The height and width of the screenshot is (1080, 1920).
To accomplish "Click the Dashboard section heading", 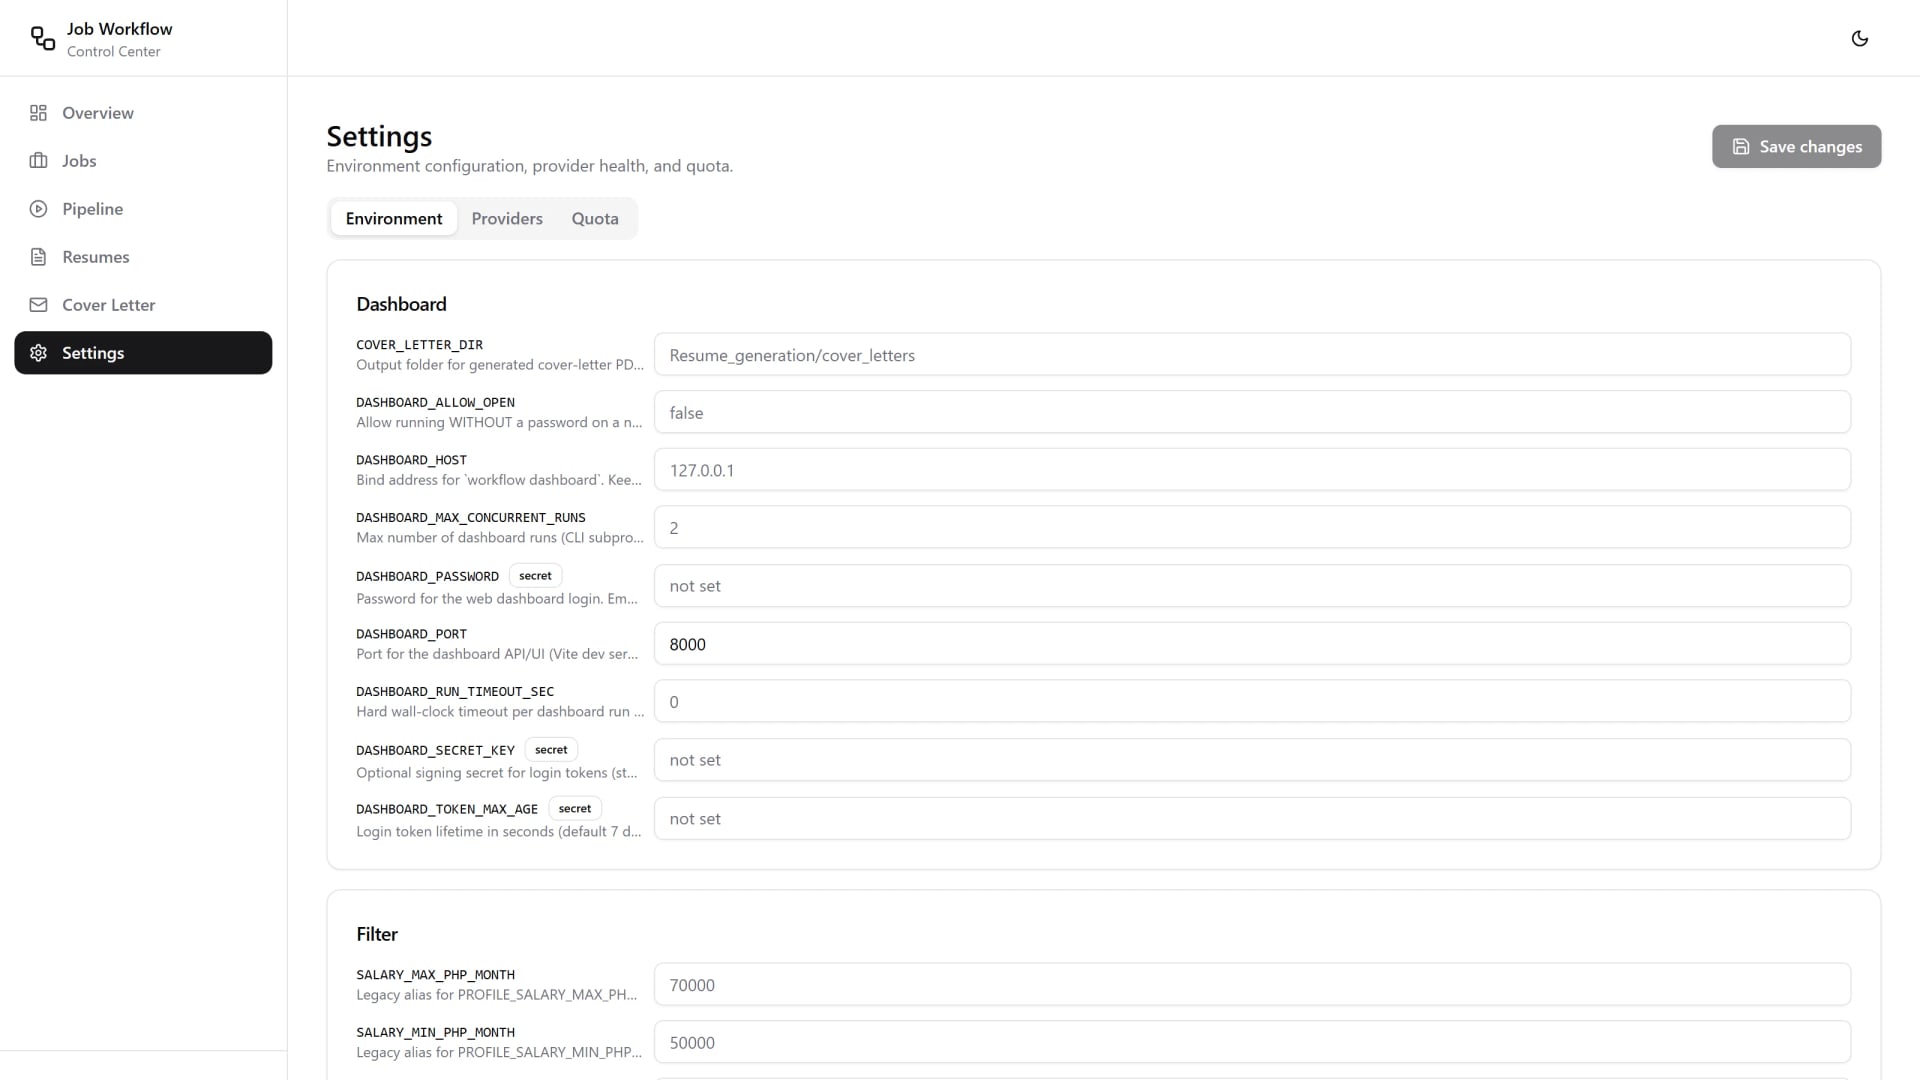I will tap(401, 304).
